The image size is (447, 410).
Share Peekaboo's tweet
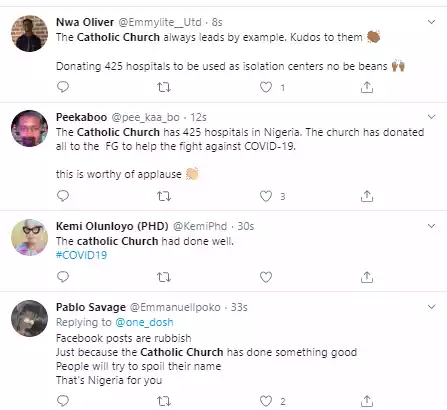click(x=367, y=196)
